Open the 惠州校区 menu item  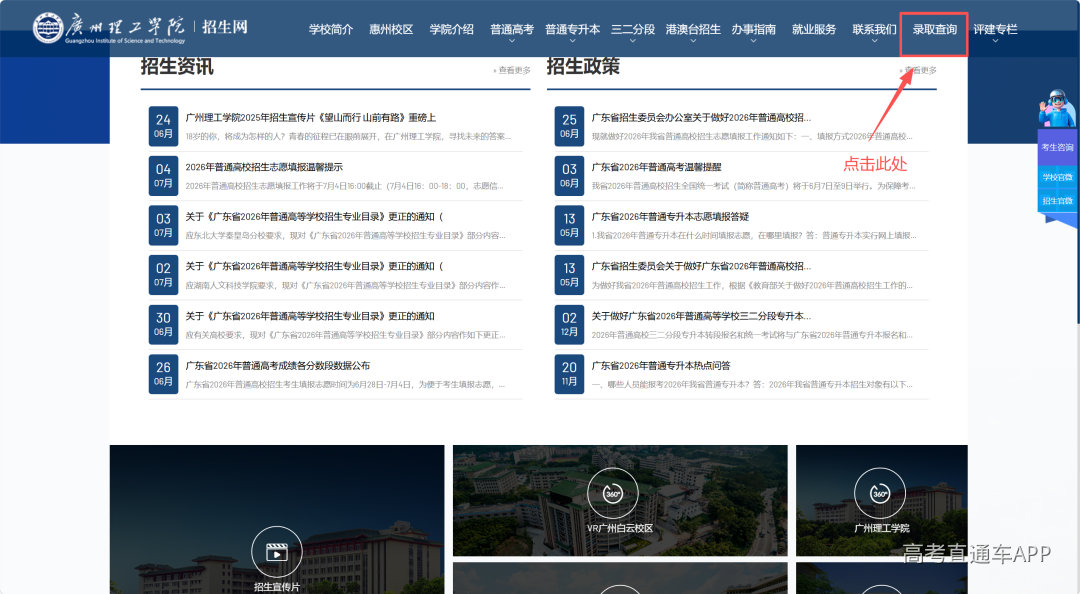coord(391,30)
